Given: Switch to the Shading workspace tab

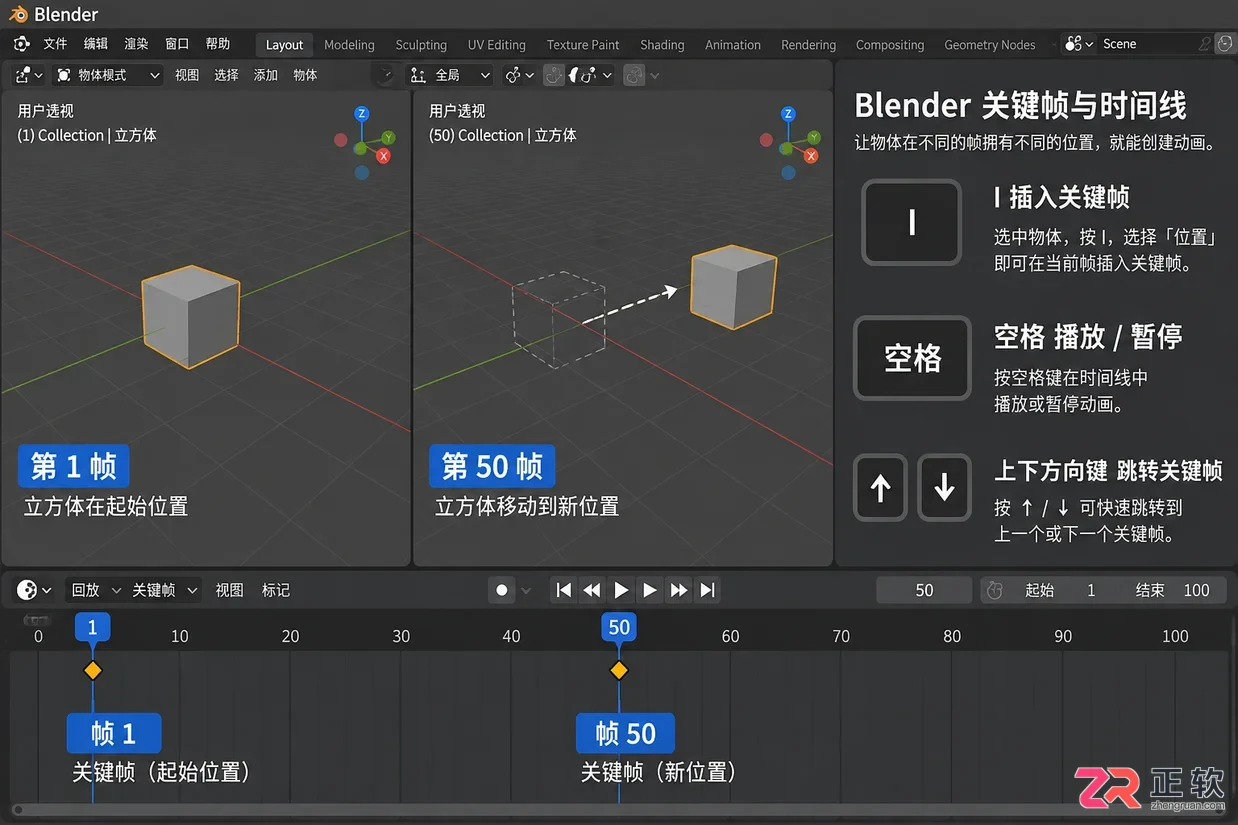Looking at the screenshot, I should [x=662, y=45].
